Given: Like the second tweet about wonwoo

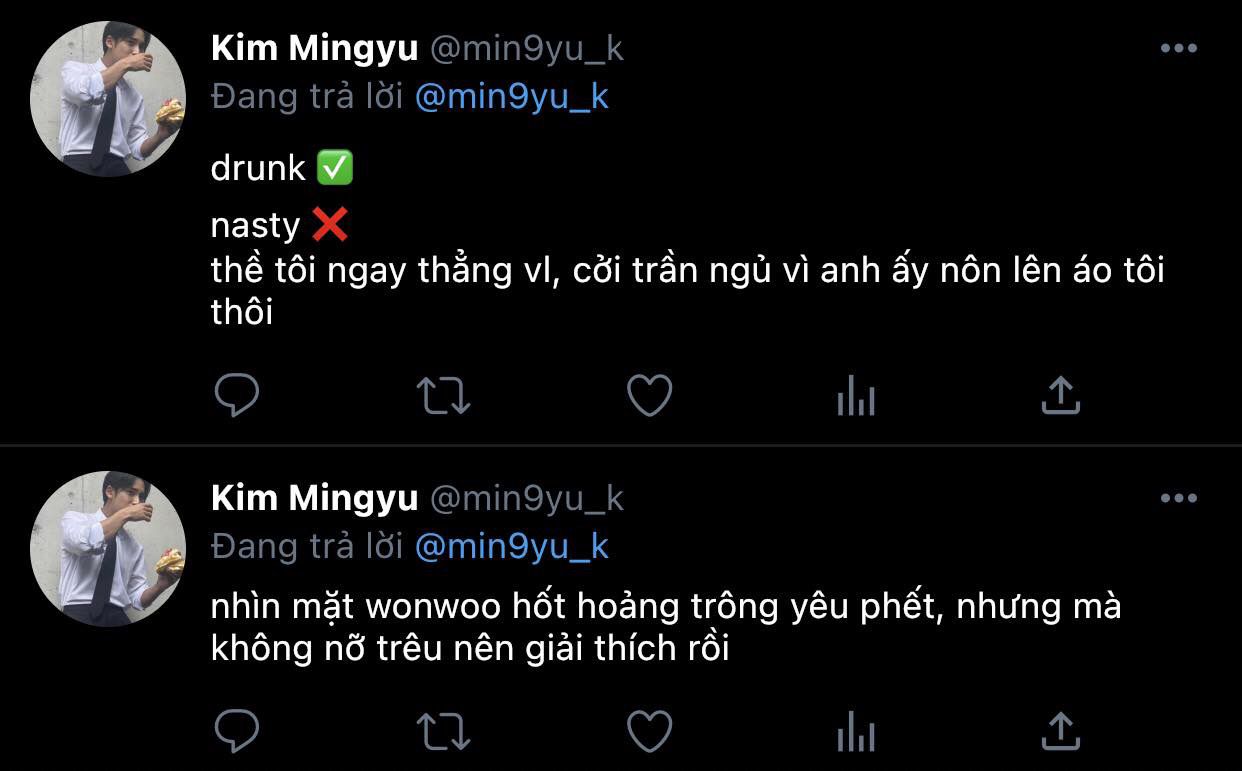Looking at the screenshot, I should (649, 732).
